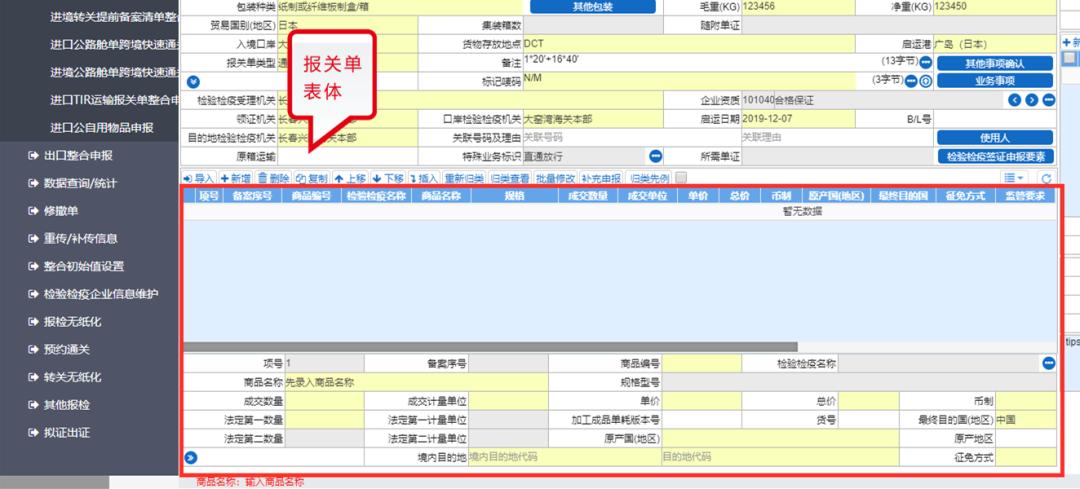The height and width of the screenshot is (489, 1080).
Task: Expand more item fields with double-chevron icon
Action: pos(191,457)
